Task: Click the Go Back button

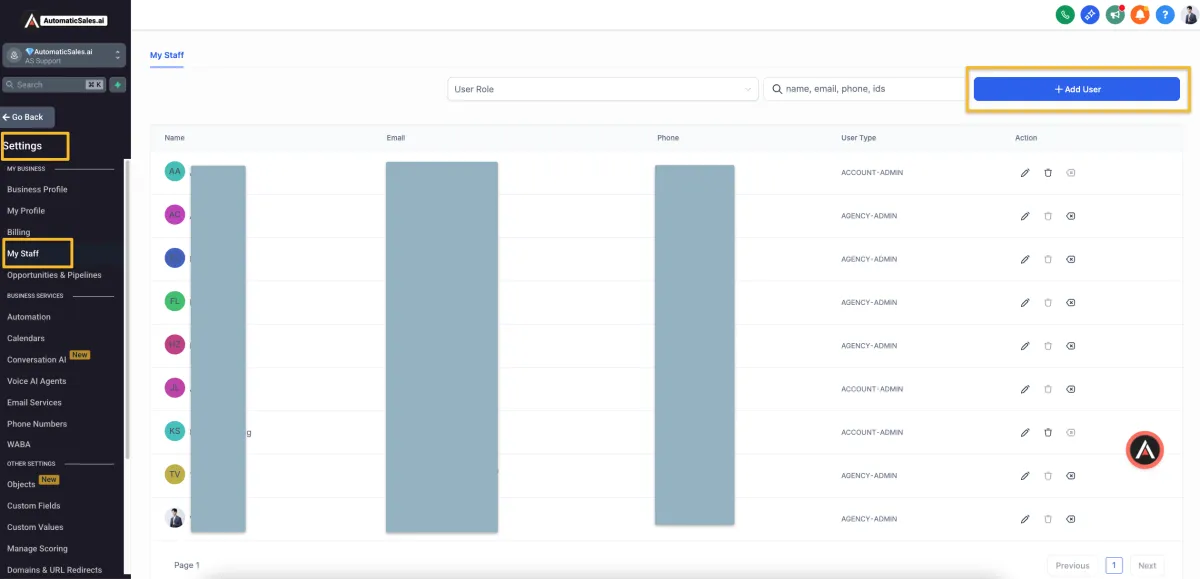Action: click(27, 117)
